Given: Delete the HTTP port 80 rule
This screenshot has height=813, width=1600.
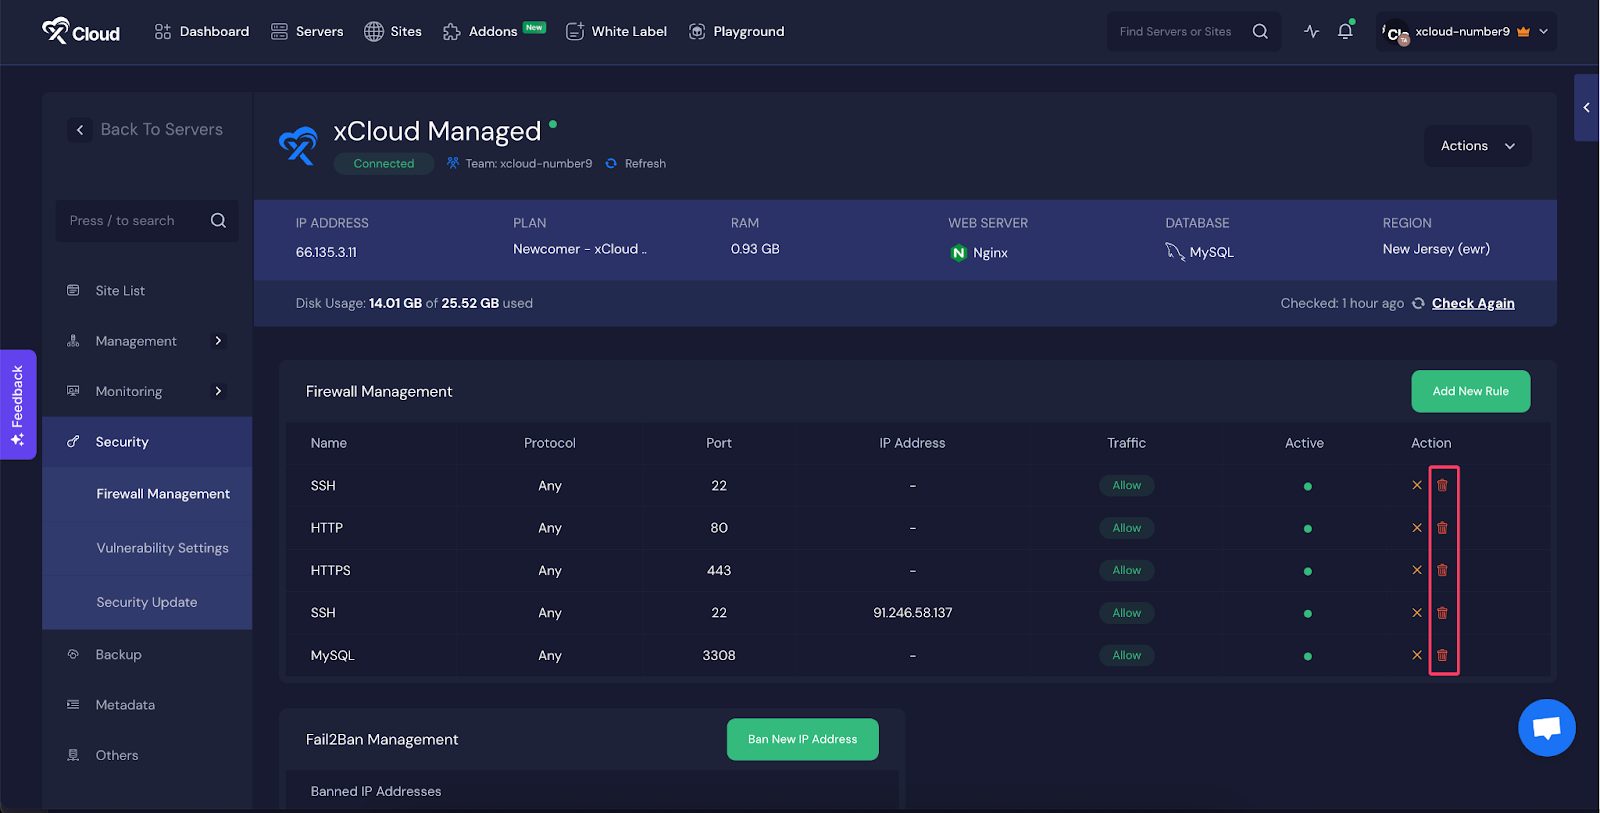Looking at the screenshot, I should (1442, 528).
